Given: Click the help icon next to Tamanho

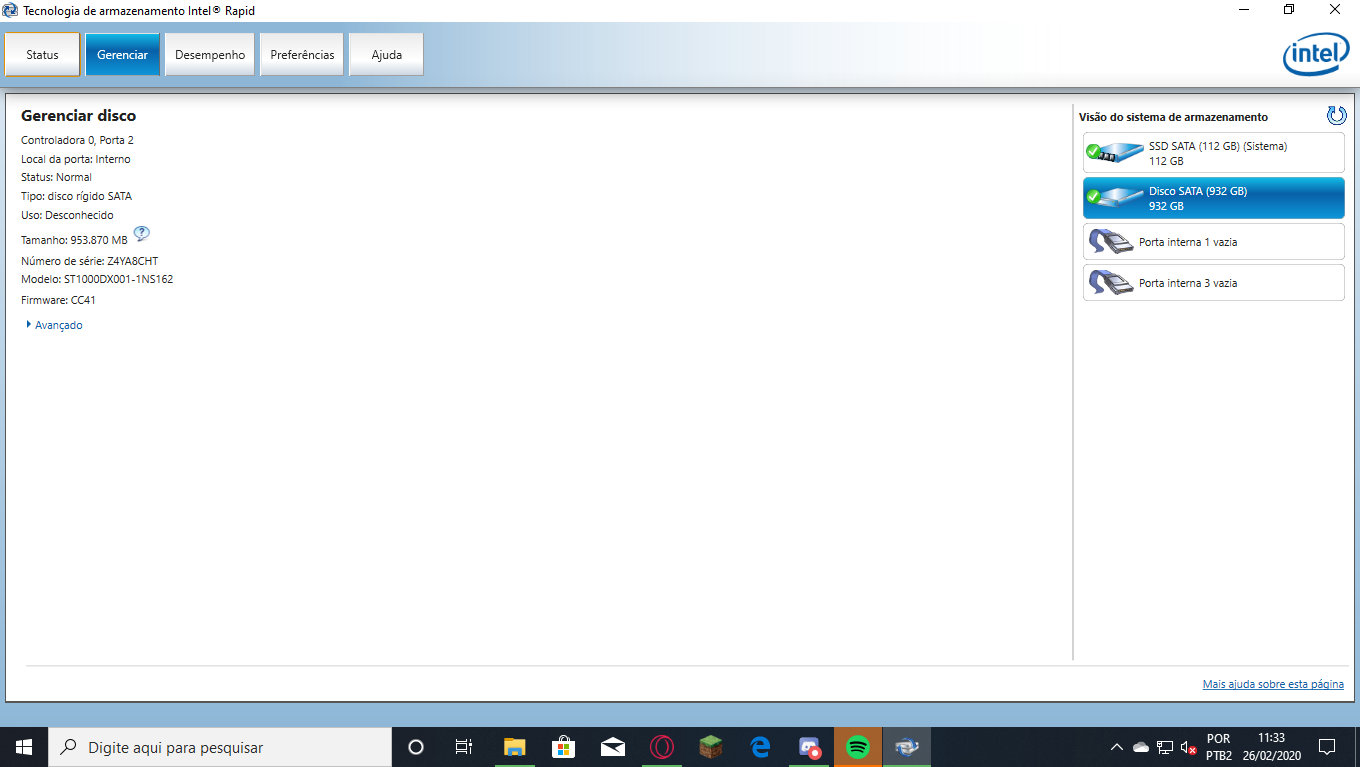Looking at the screenshot, I should click(x=142, y=234).
